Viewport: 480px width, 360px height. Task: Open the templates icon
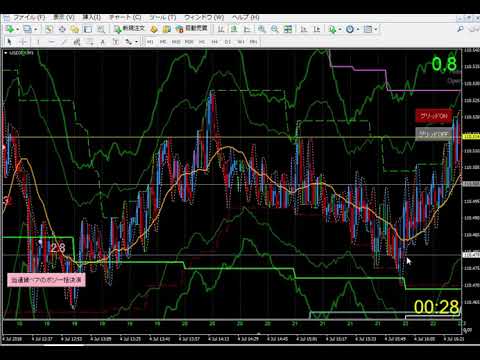[368, 29]
